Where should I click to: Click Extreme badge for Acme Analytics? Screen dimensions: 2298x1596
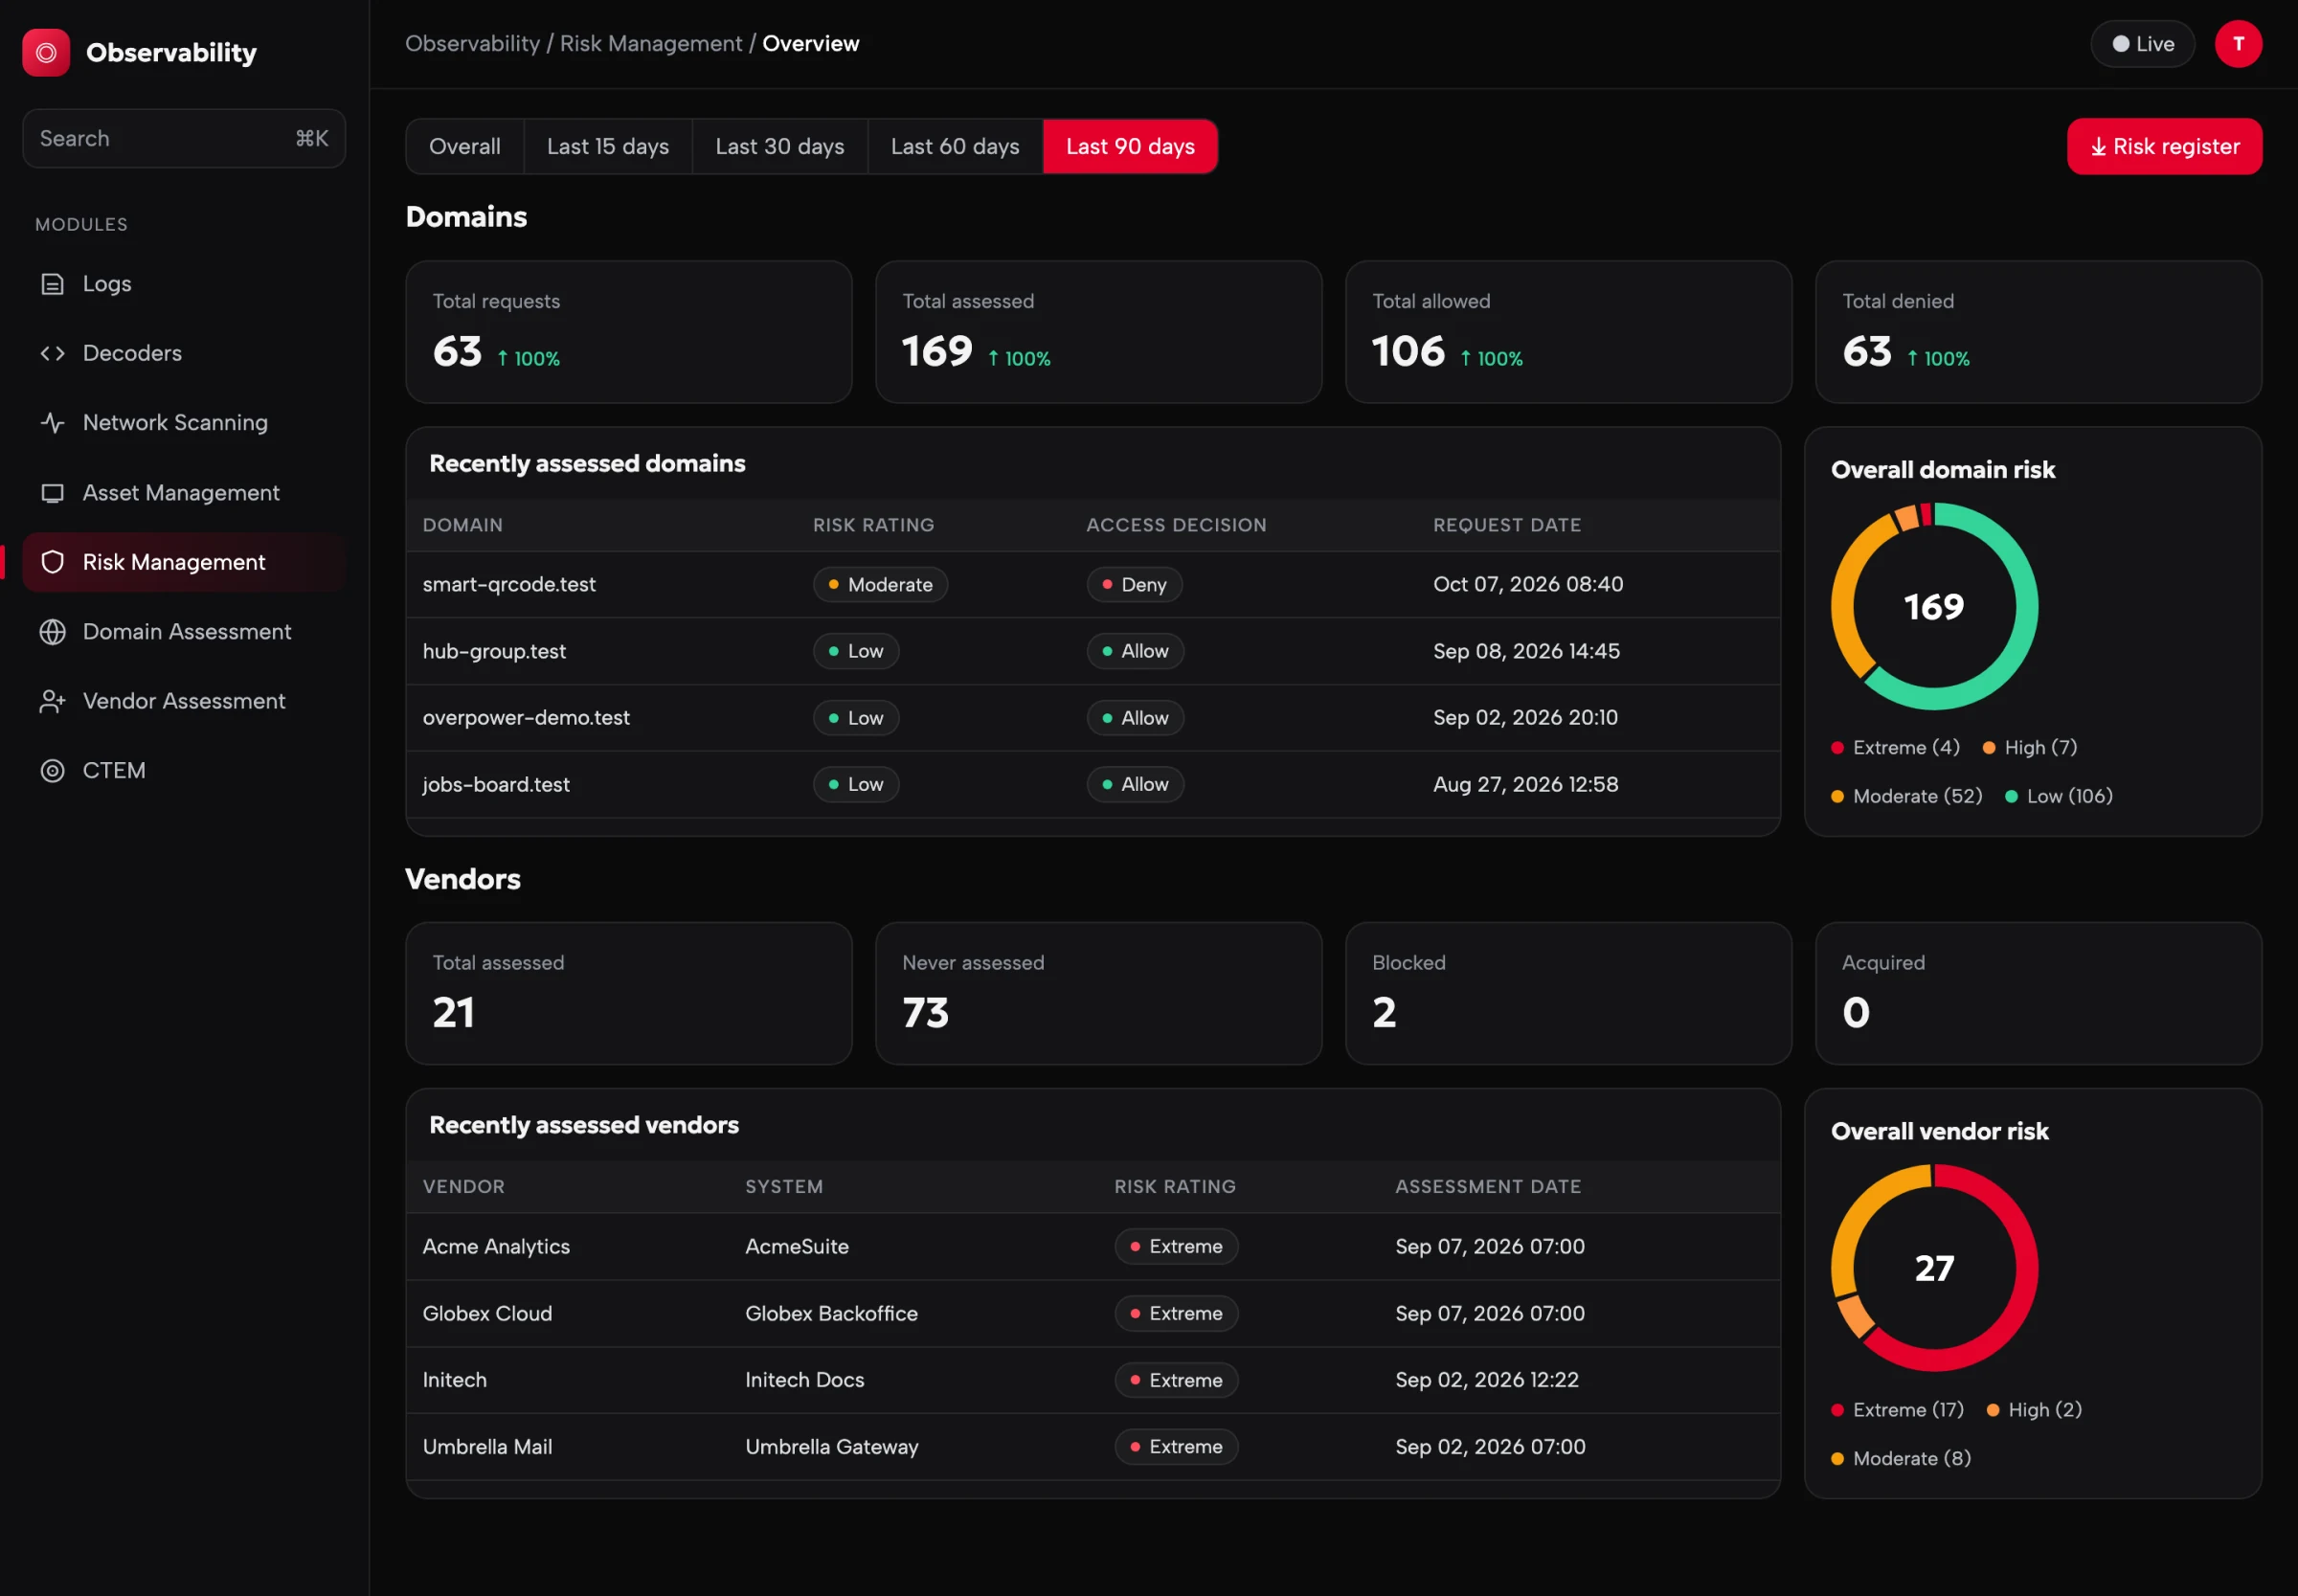(x=1176, y=1246)
